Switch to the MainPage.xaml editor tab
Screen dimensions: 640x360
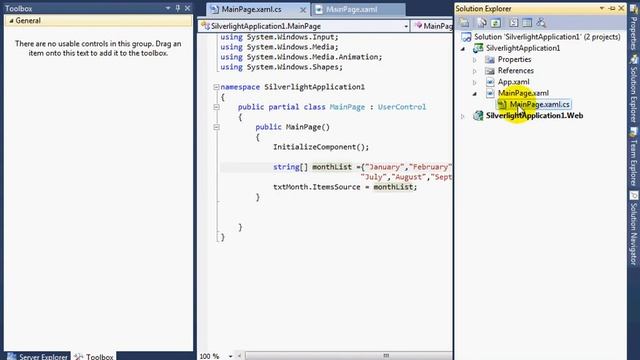point(358,9)
